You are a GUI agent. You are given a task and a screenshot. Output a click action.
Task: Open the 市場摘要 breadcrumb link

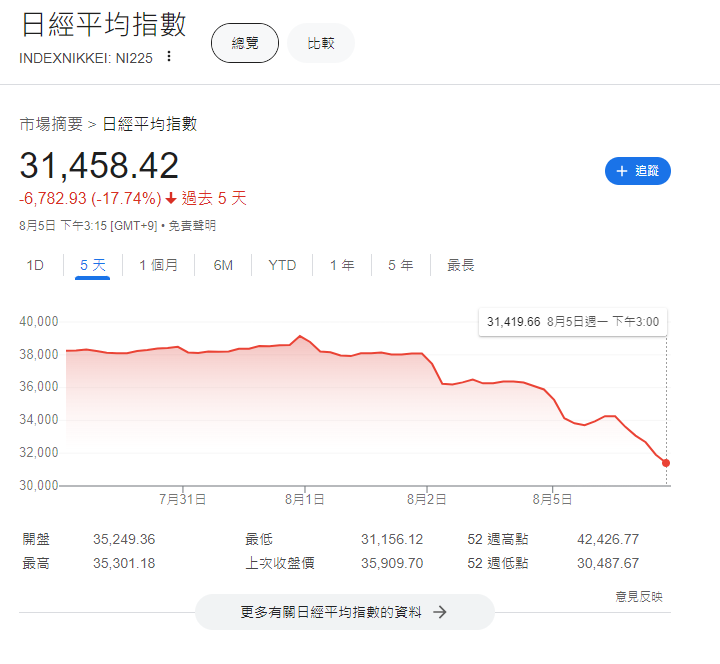tap(51, 124)
